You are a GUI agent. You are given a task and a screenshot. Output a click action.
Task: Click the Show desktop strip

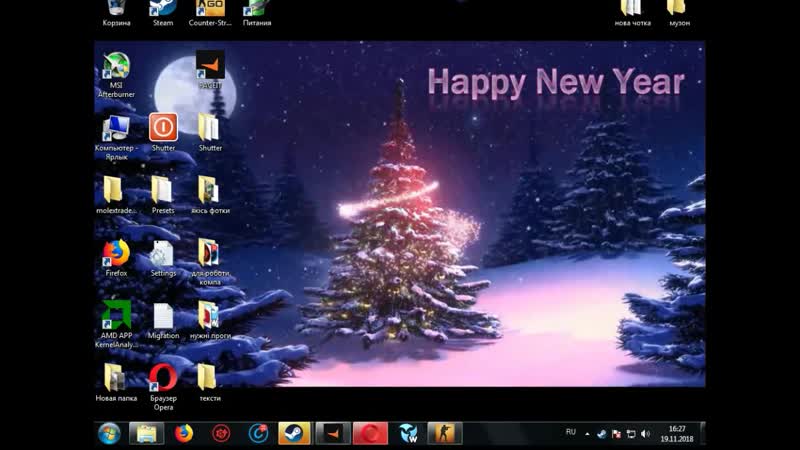click(x=703, y=434)
